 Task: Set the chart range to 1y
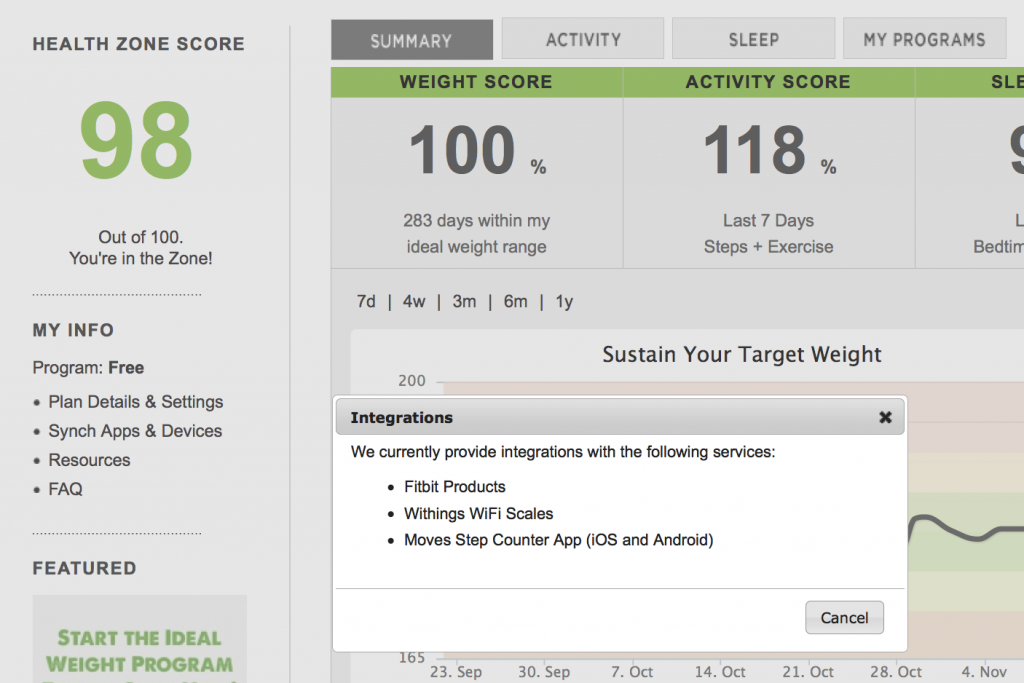[x=564, y=302]
